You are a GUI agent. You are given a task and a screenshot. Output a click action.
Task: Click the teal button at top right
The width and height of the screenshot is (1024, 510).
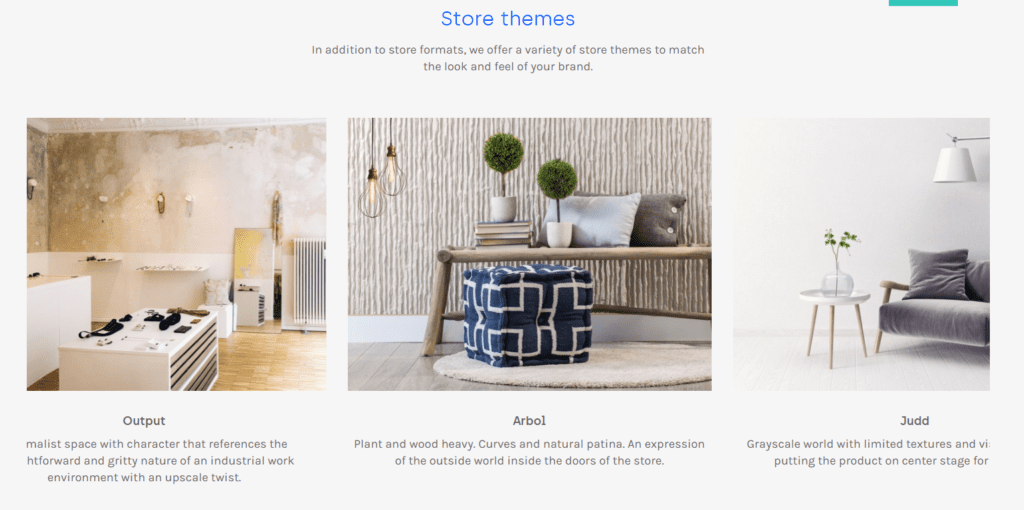pyautogui.click(x=923, y=3)
